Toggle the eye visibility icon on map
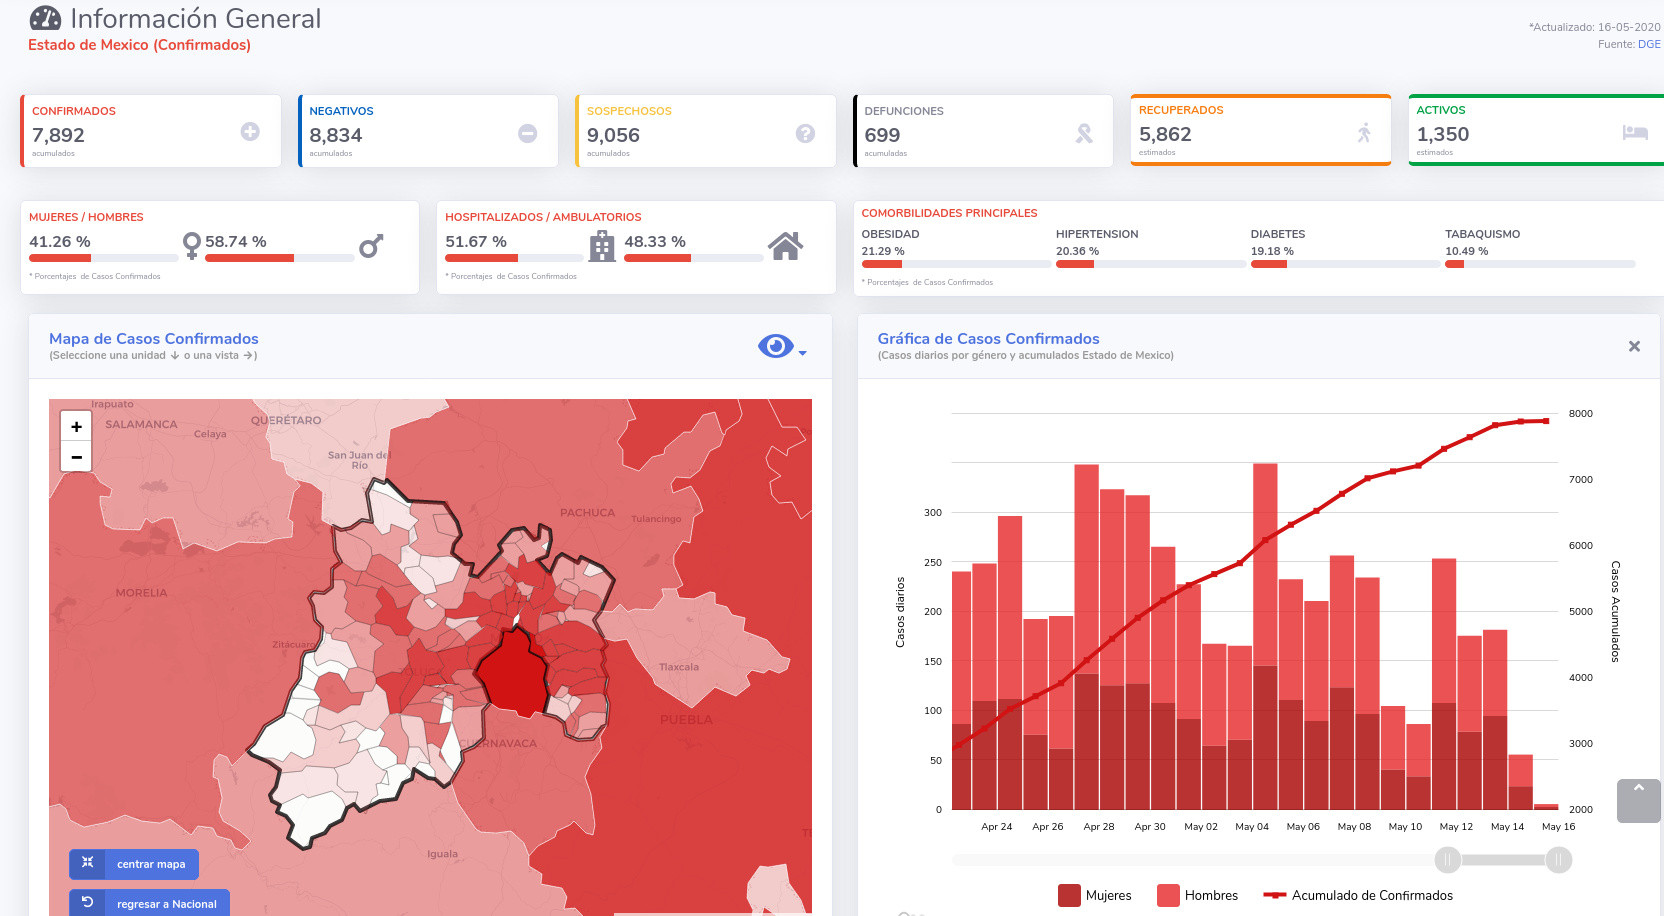 [x=775, y=346]
